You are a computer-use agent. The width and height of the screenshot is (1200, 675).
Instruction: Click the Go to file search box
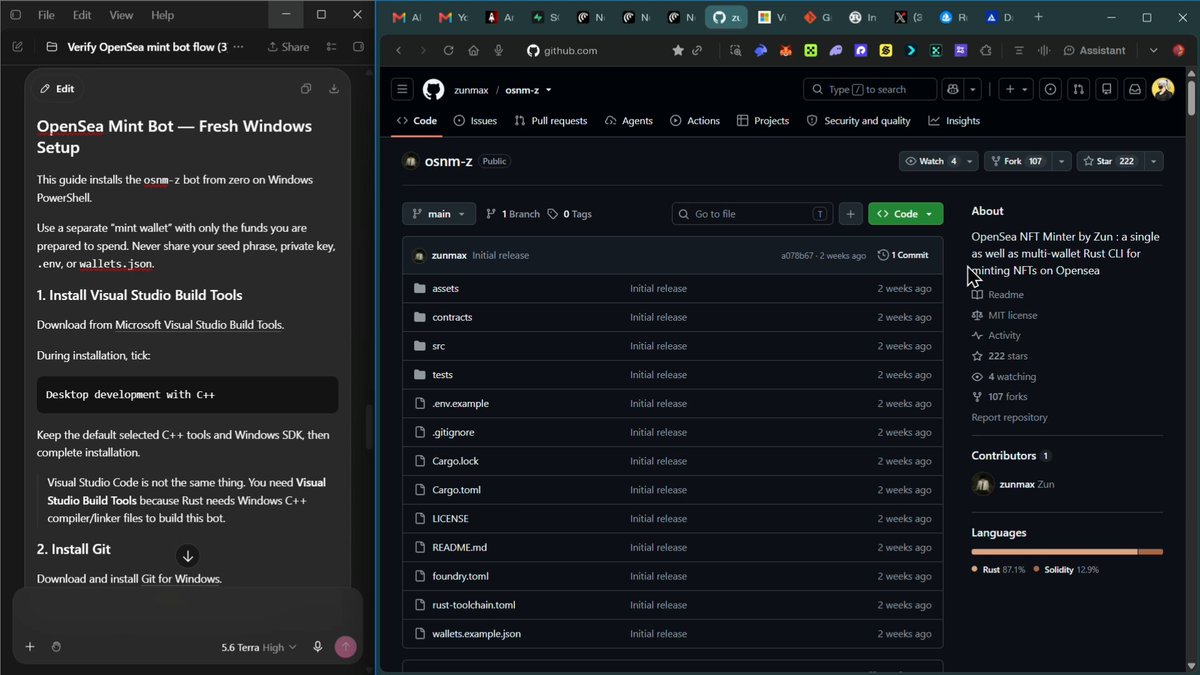tap(752, 214)
